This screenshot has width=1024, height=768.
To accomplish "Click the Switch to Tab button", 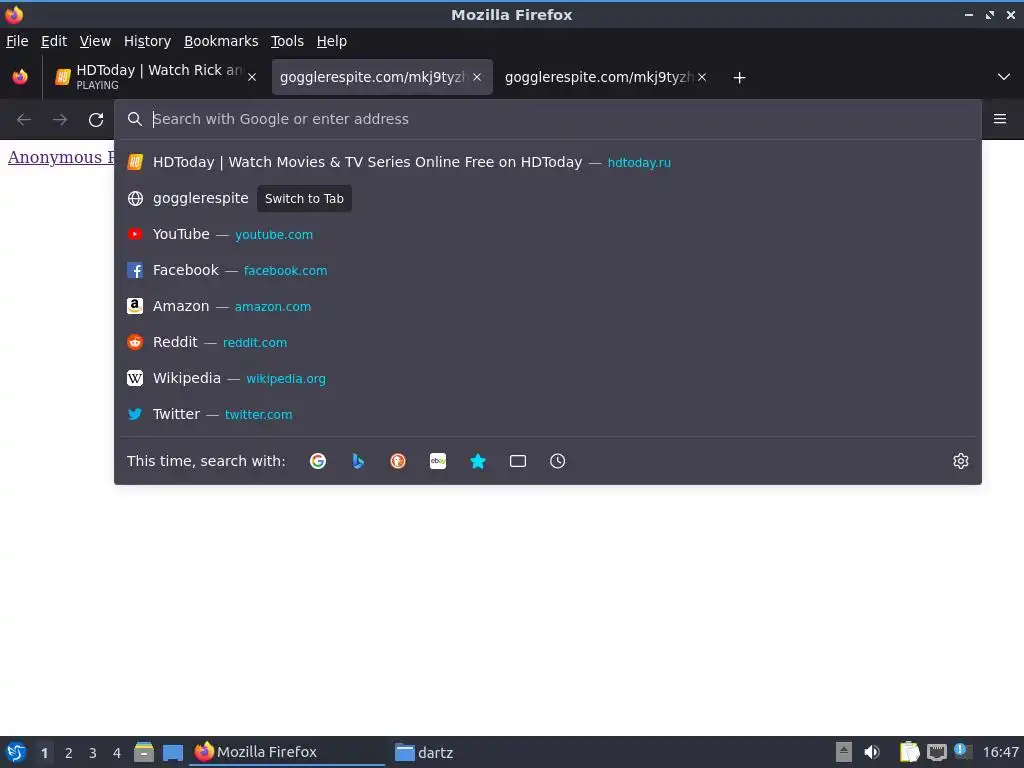I will [304, 199].
